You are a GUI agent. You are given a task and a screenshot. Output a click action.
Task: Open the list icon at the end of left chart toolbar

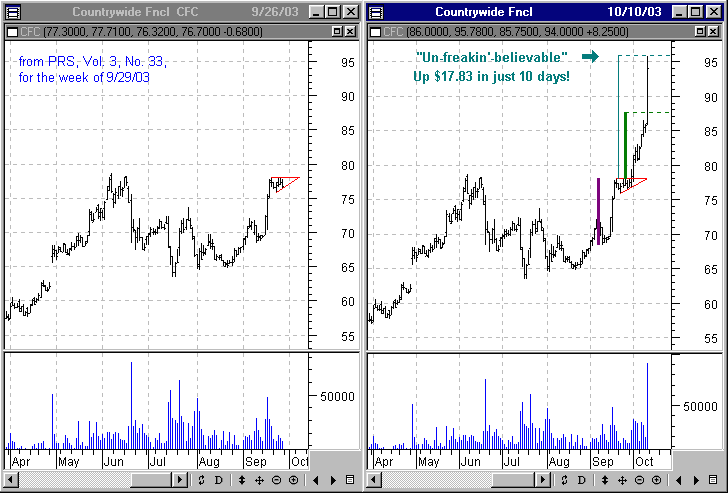(x=350, y=480)
